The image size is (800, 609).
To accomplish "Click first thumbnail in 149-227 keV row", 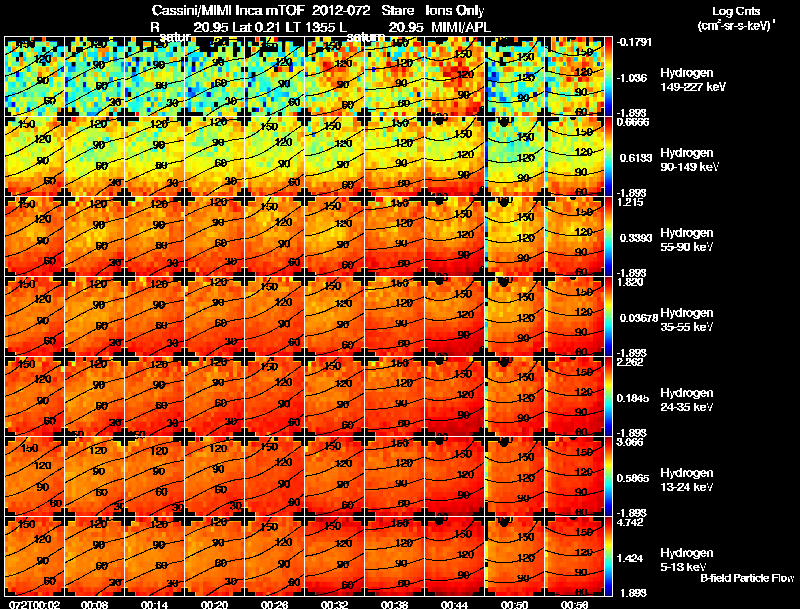I will click(x=34, y=77).
